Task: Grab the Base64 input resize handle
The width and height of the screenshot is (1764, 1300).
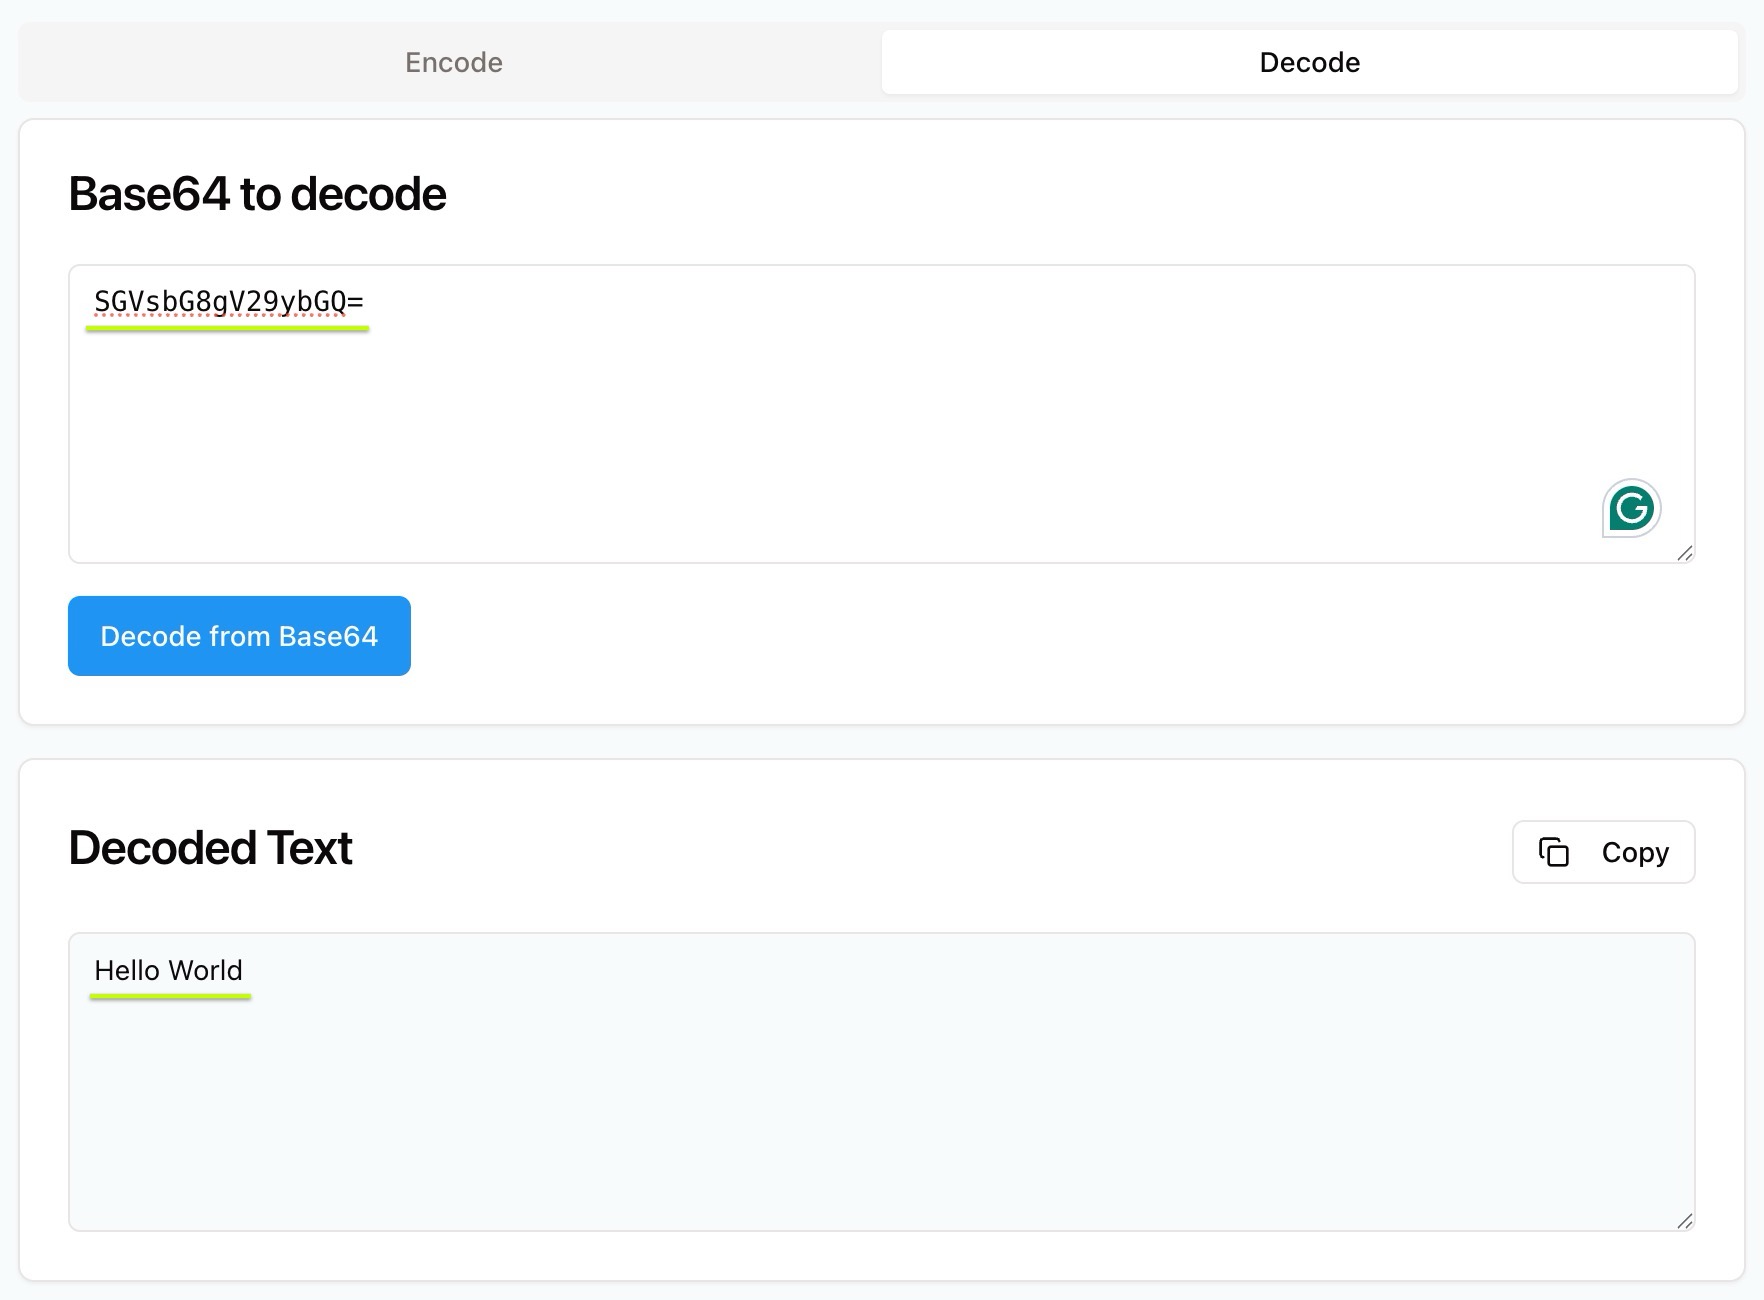Action: (1684, 553)
